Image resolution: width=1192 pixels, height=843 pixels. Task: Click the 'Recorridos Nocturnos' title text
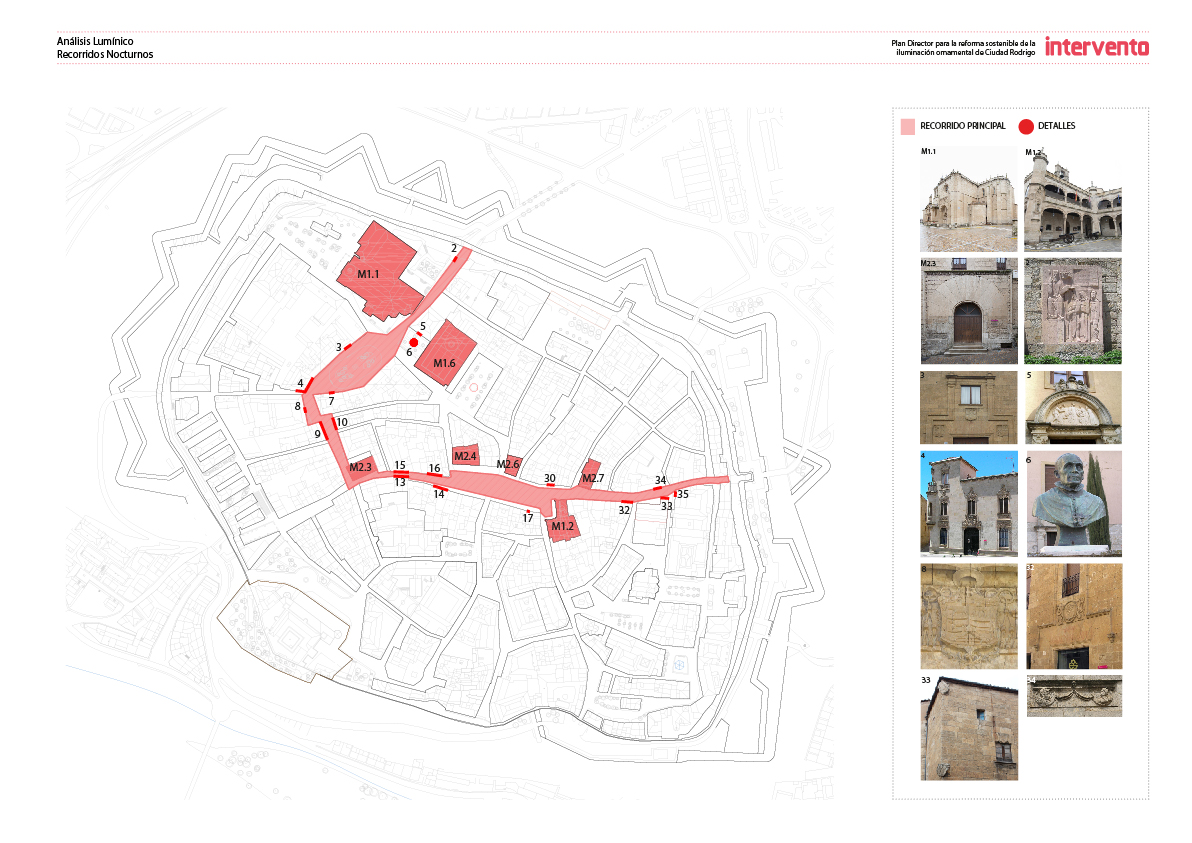(105, 54)
